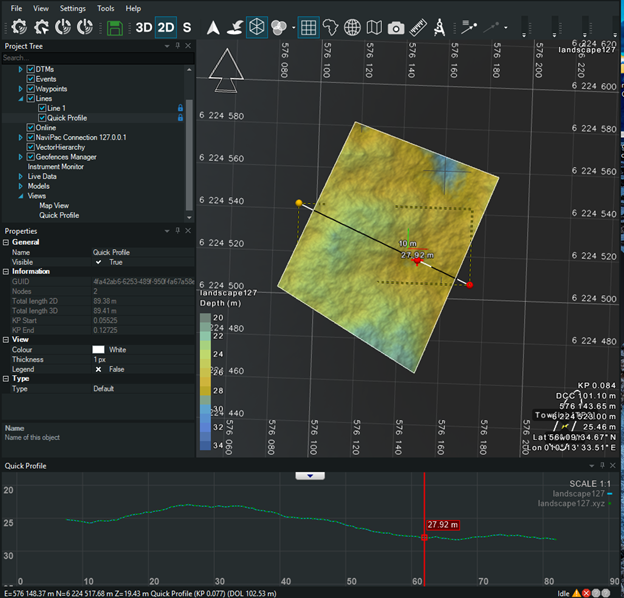Expand the DTMs tree node
The width and height of the screenshot is (624, 598).
pyautogui.click(x=20, y=69)
